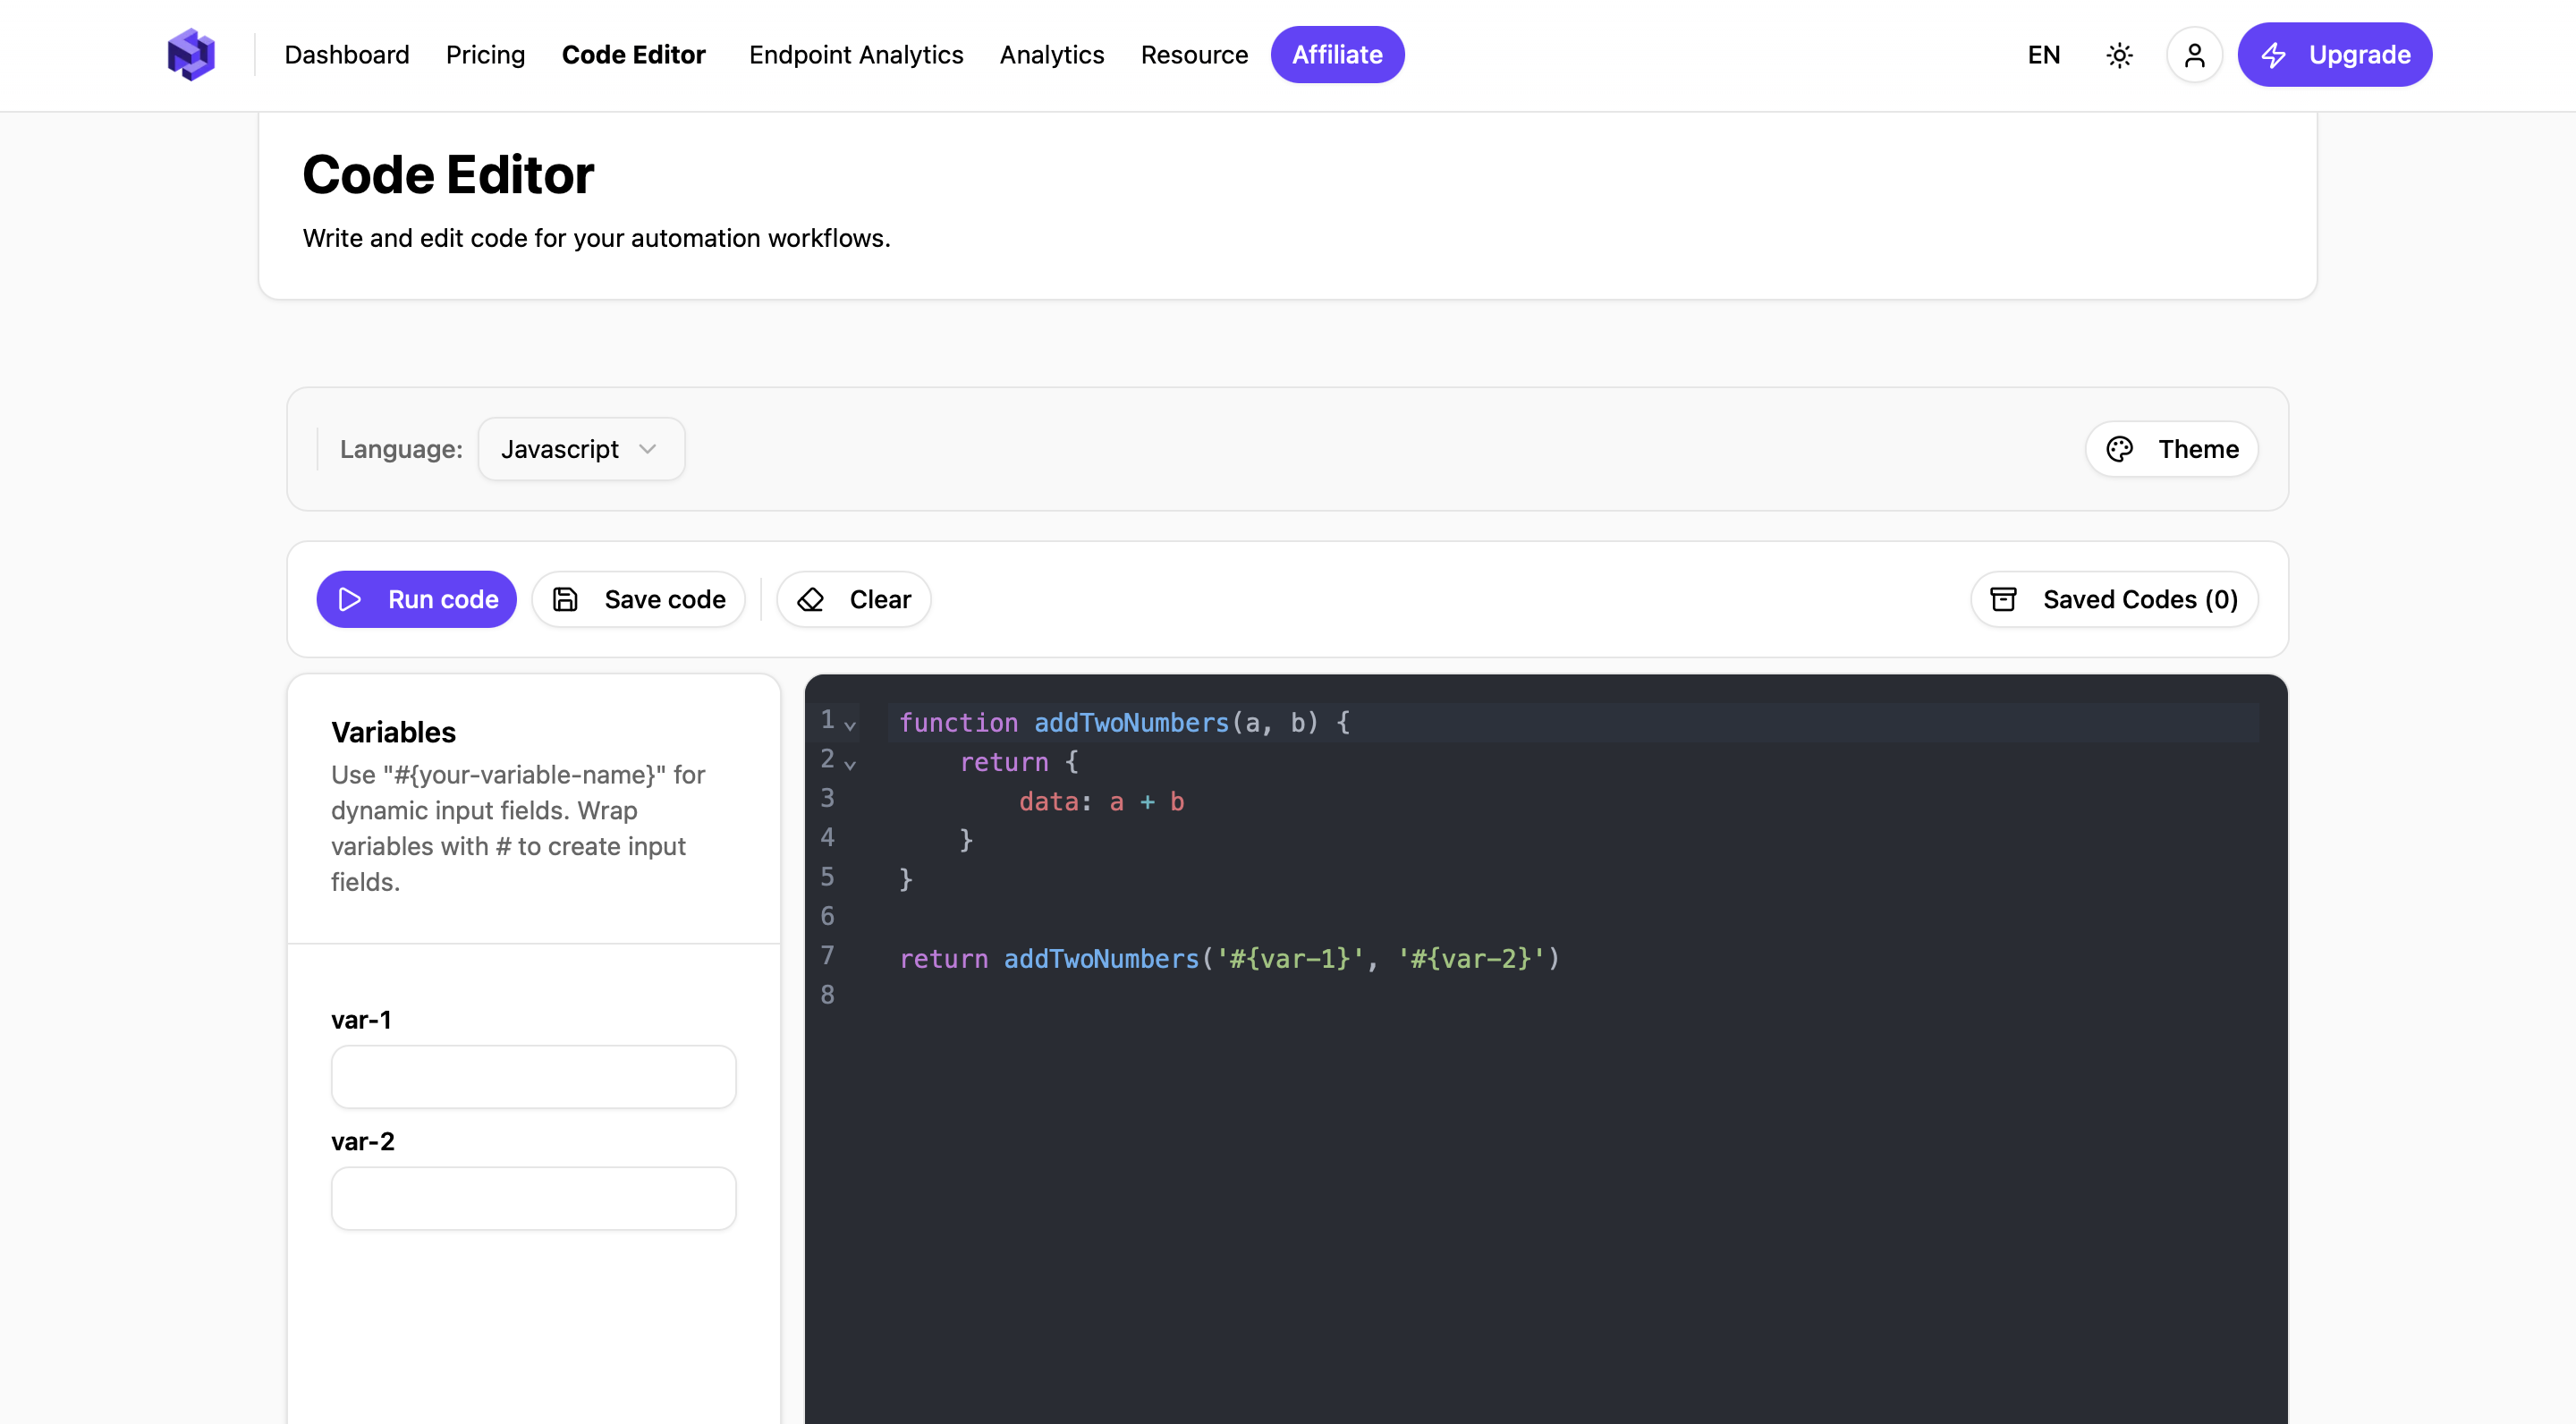Click the Affiliate pill button
2576x1424 pixels.
[x=1337, y=55]
